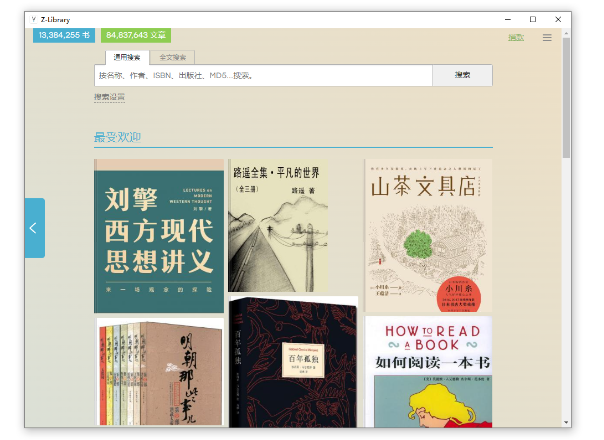This screenshot has width=604, height=440.
Task: Open the 山茶文具店 book cover
Action: pyautogui.click(x=428, y=235)
